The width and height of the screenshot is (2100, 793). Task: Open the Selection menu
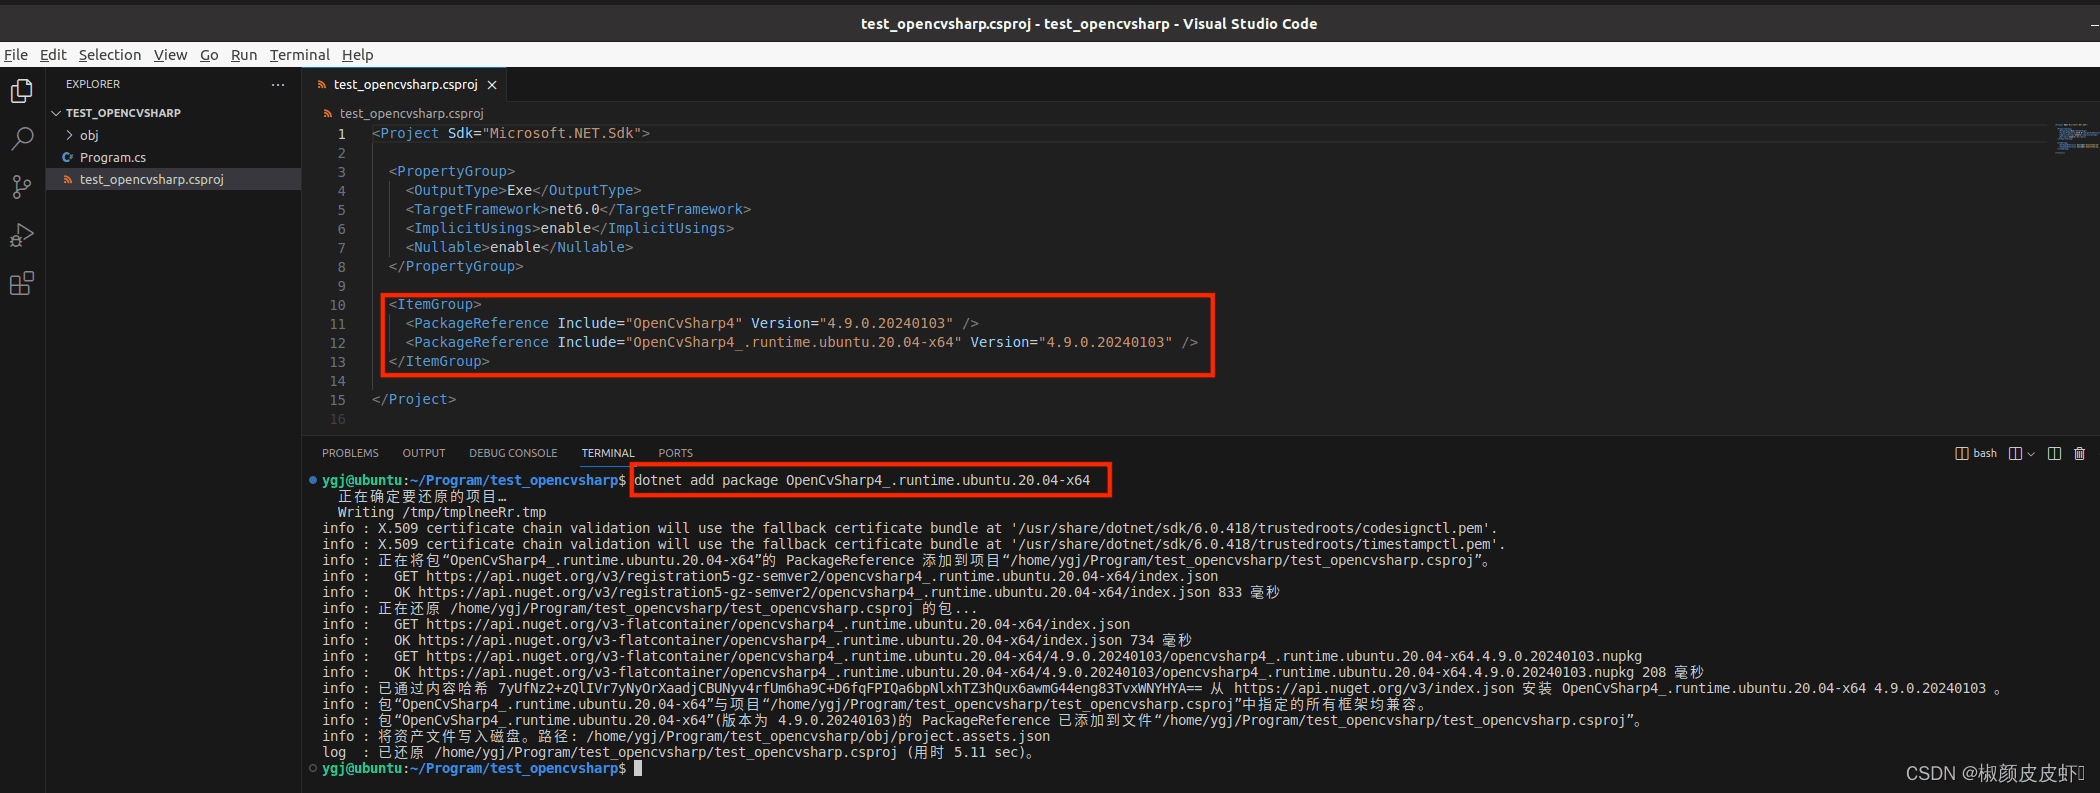pos(110,55)
